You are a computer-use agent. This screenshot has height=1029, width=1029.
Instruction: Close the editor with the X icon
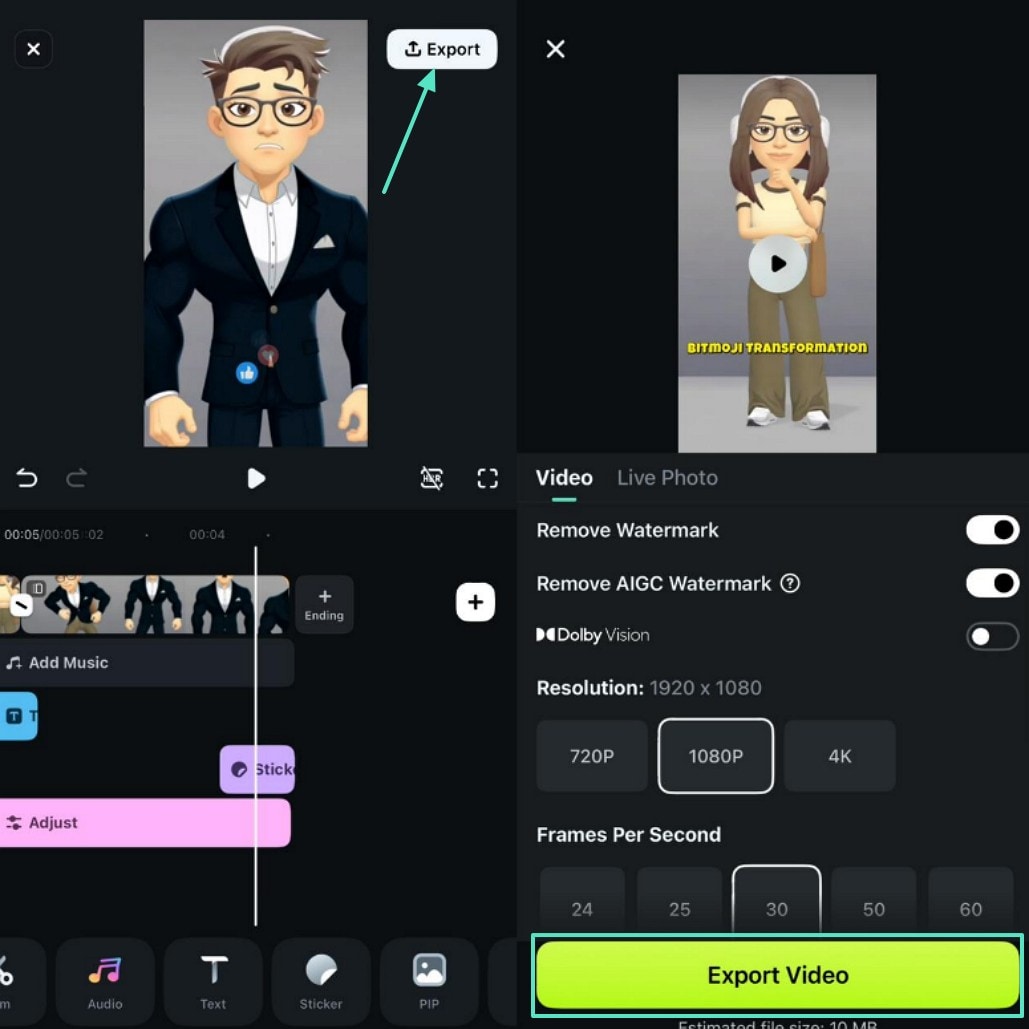(33, 49)
